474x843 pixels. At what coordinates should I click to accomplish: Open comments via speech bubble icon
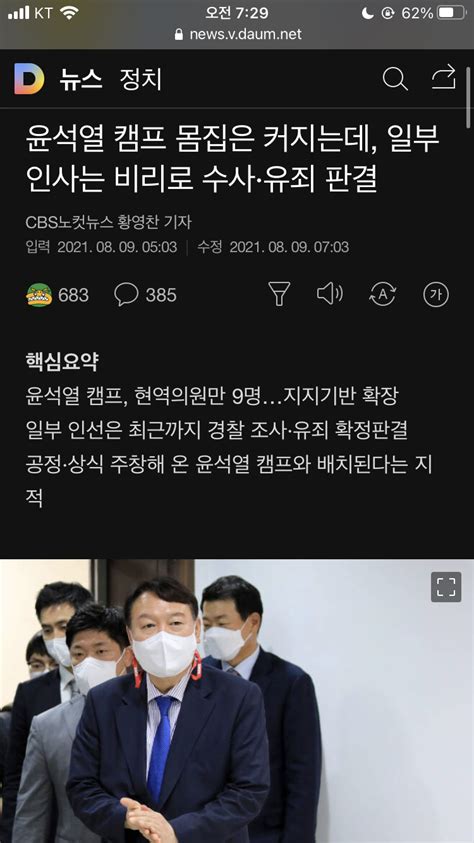(x=126, y=295)
